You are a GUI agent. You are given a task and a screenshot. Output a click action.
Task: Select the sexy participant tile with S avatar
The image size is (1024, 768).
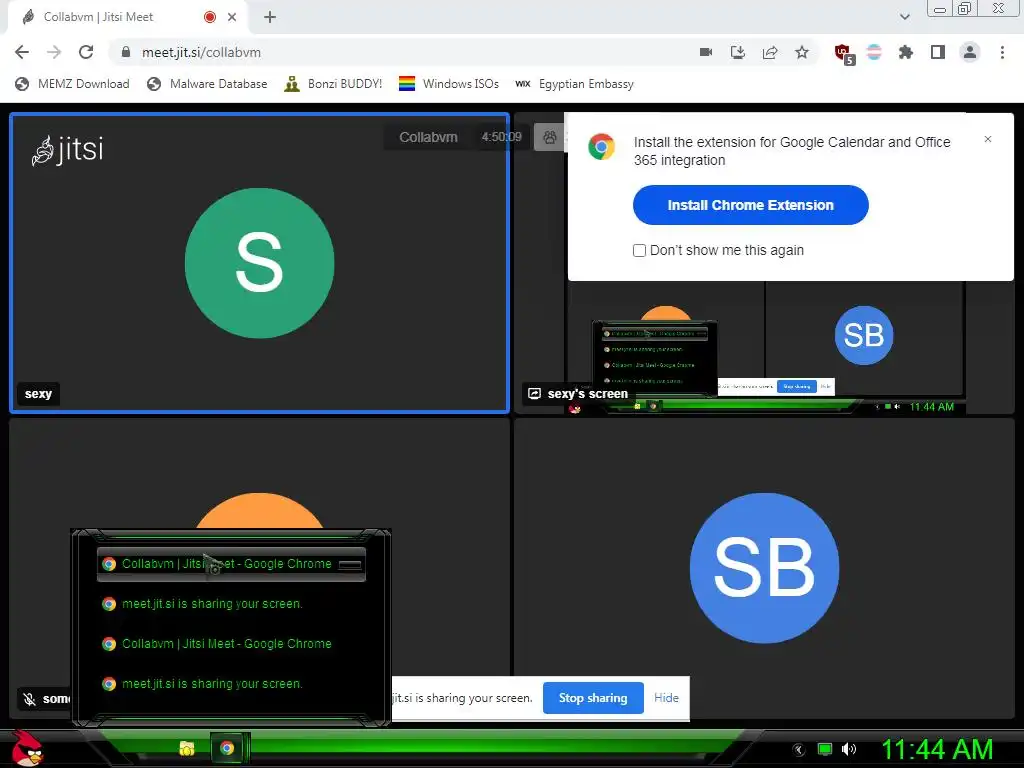[259, 263]
